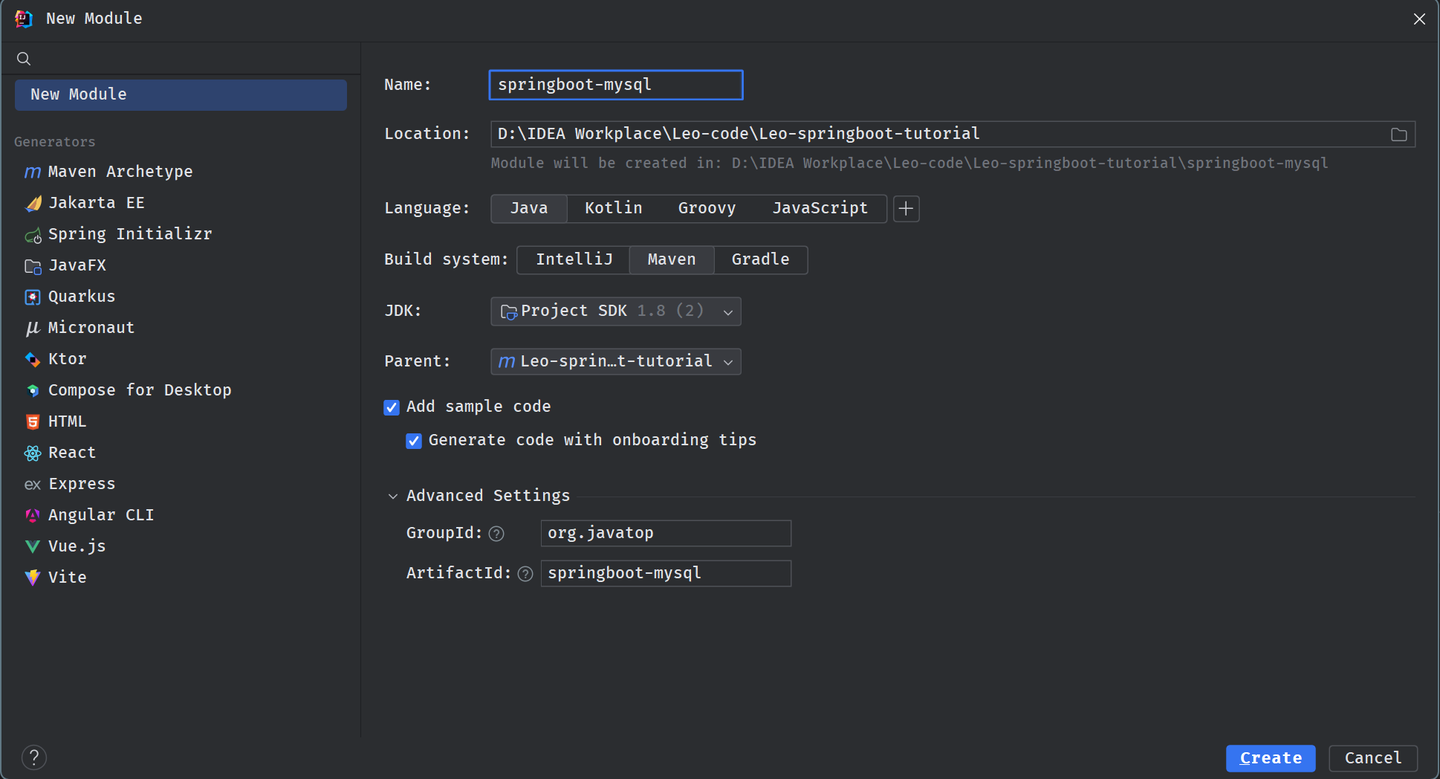Select the Maven Archetype generator icon
1440x779 pixels.
[32, 172]
